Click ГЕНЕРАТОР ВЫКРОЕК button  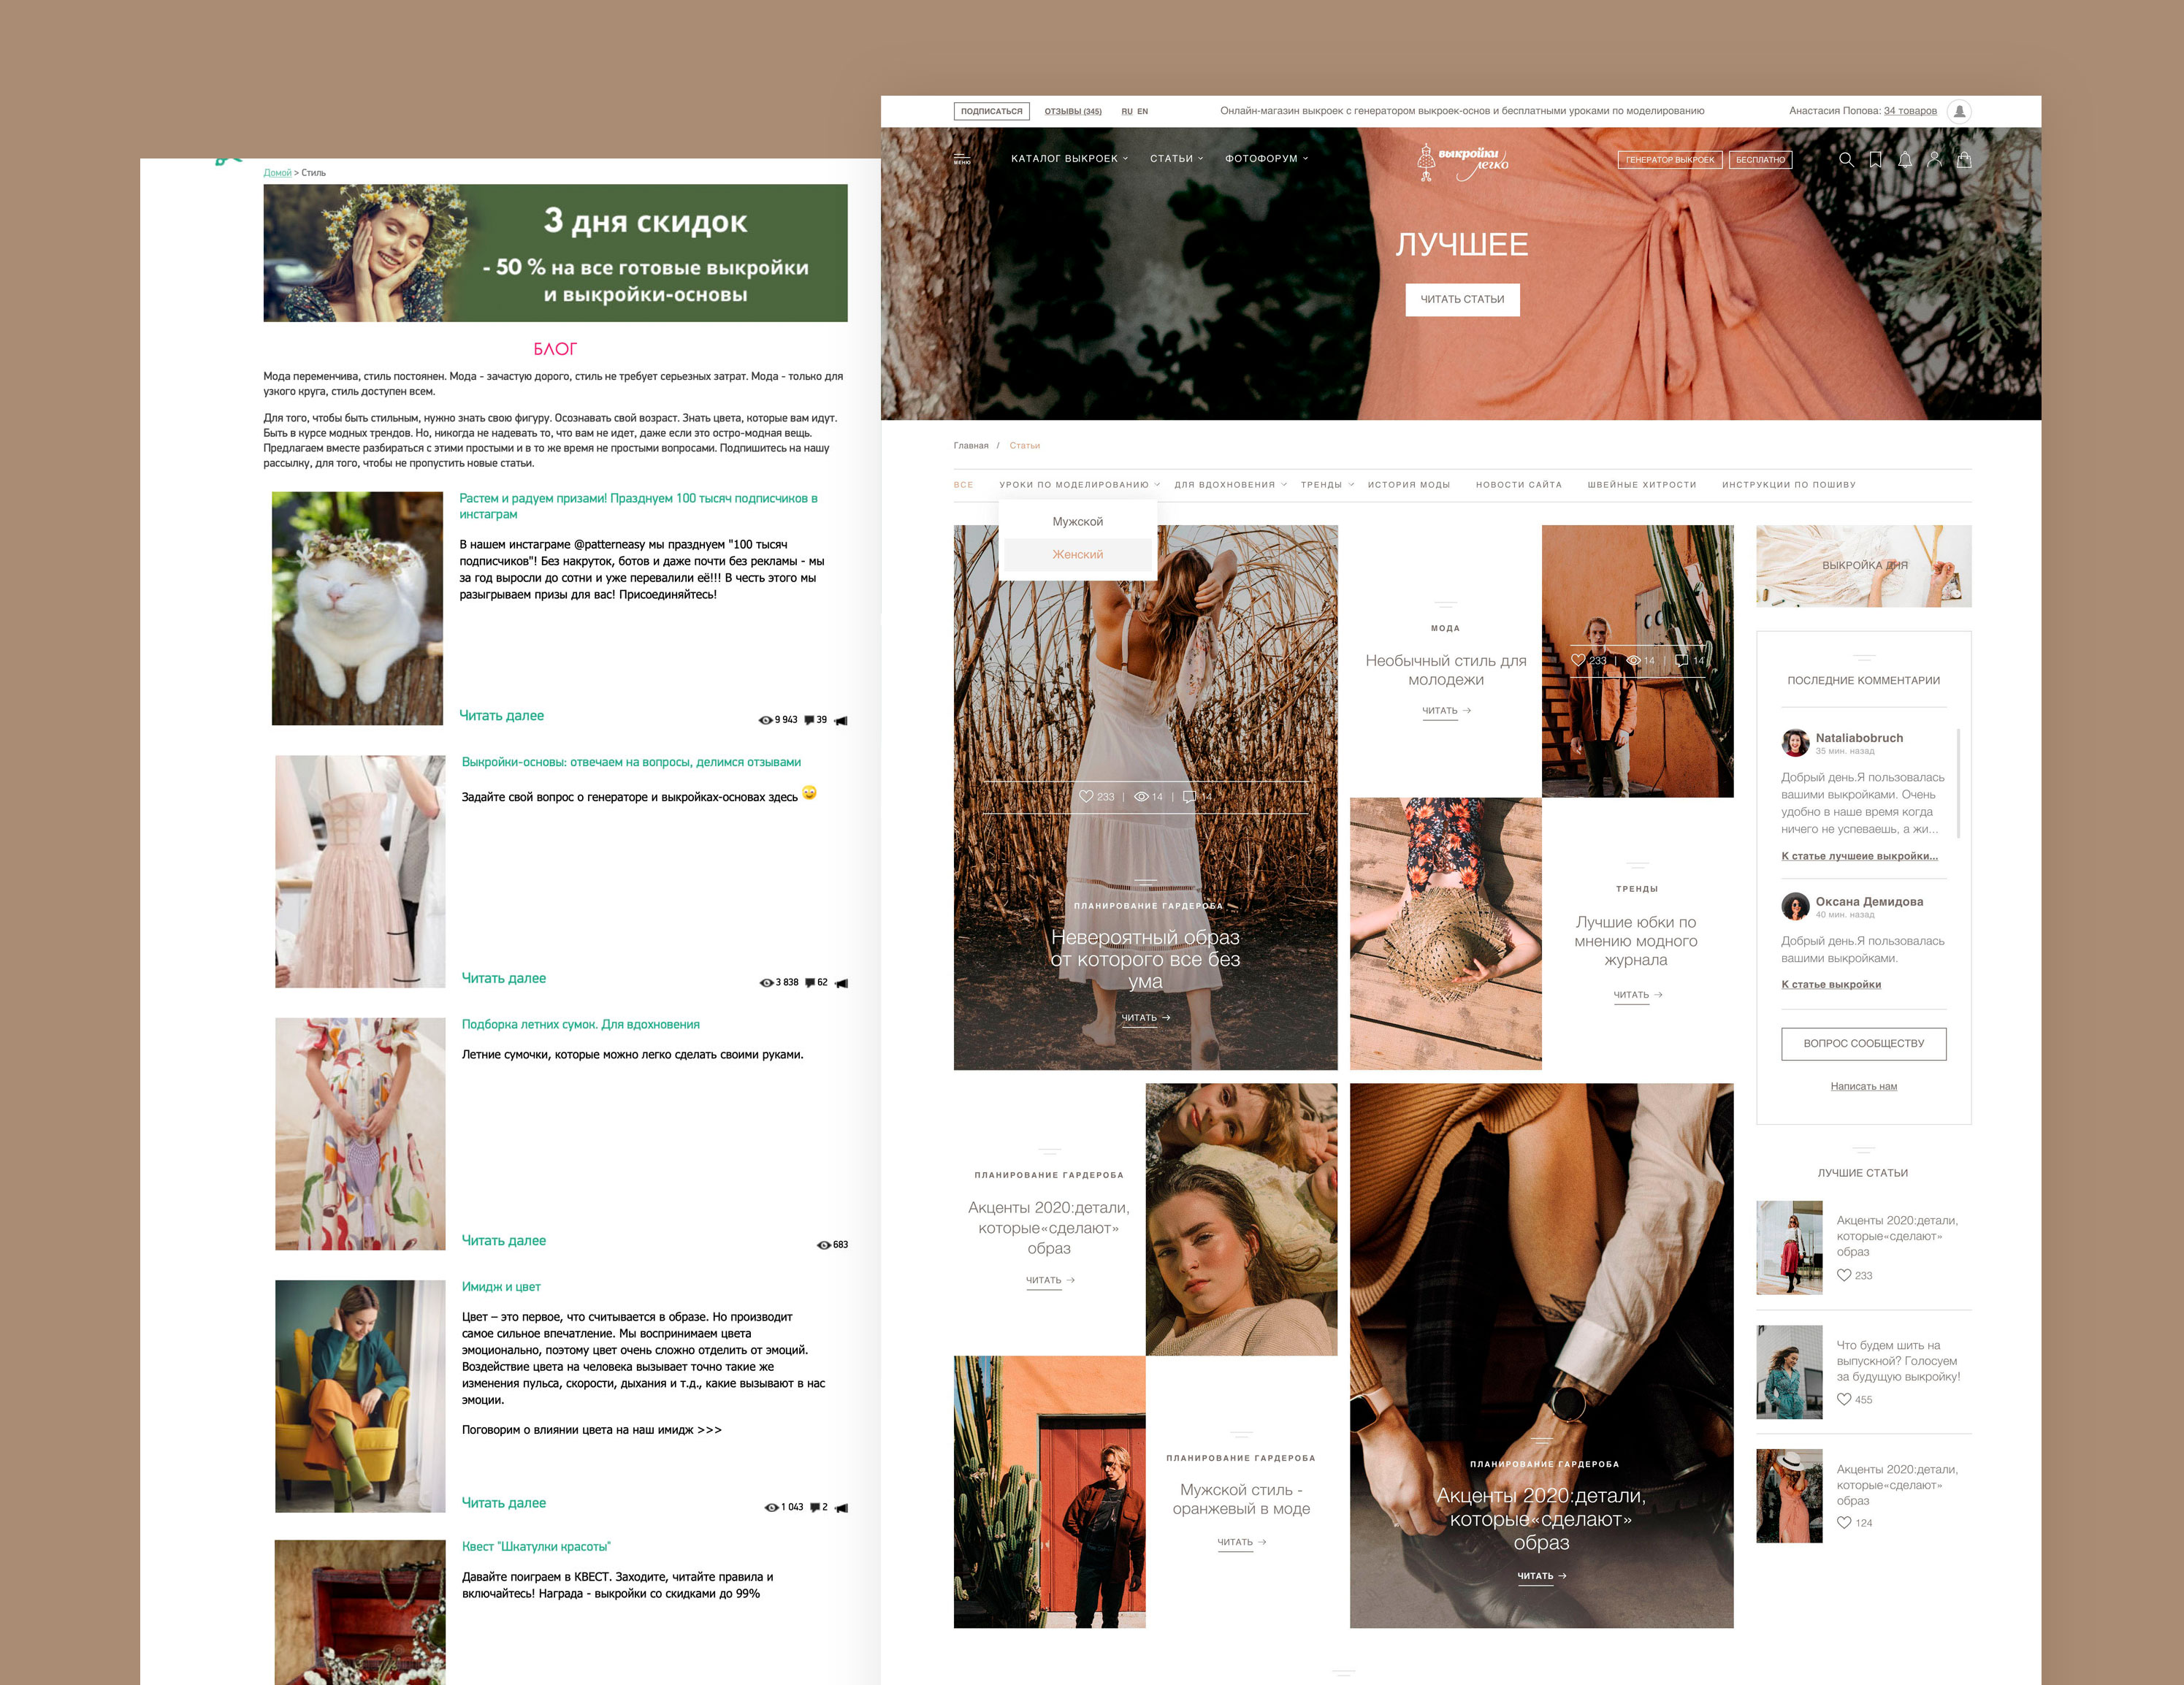click(1669, 160)
